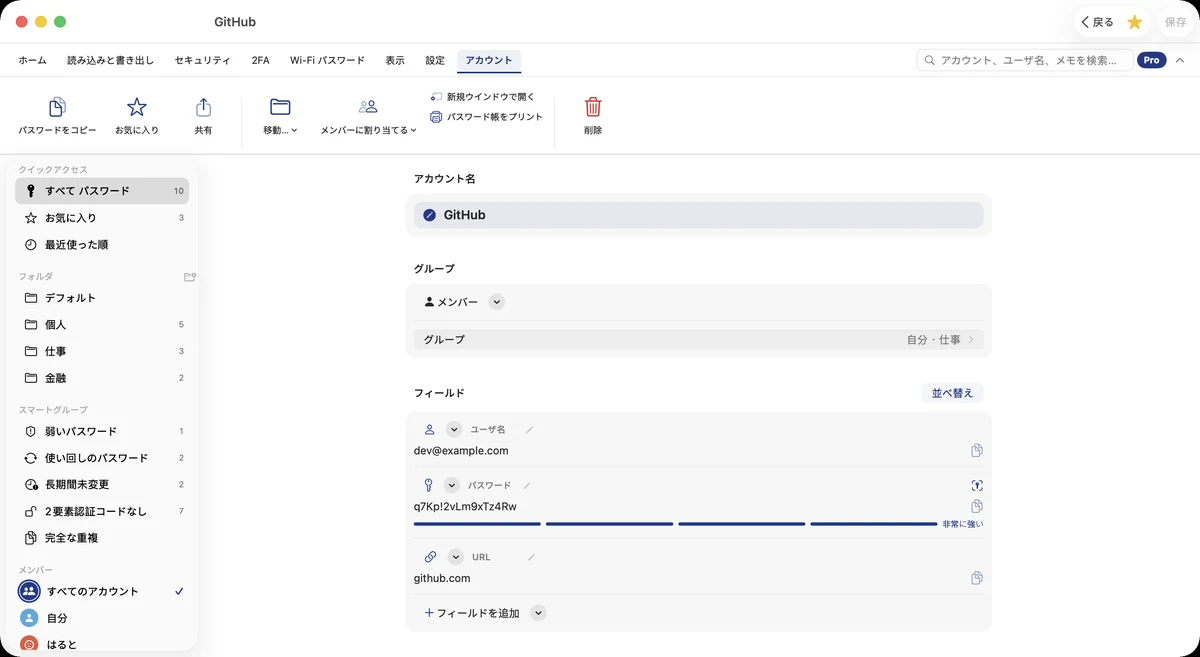Select 最近使った順 in sidebar
This screenshot has height=657, width=1200.
tap(102, 245)
